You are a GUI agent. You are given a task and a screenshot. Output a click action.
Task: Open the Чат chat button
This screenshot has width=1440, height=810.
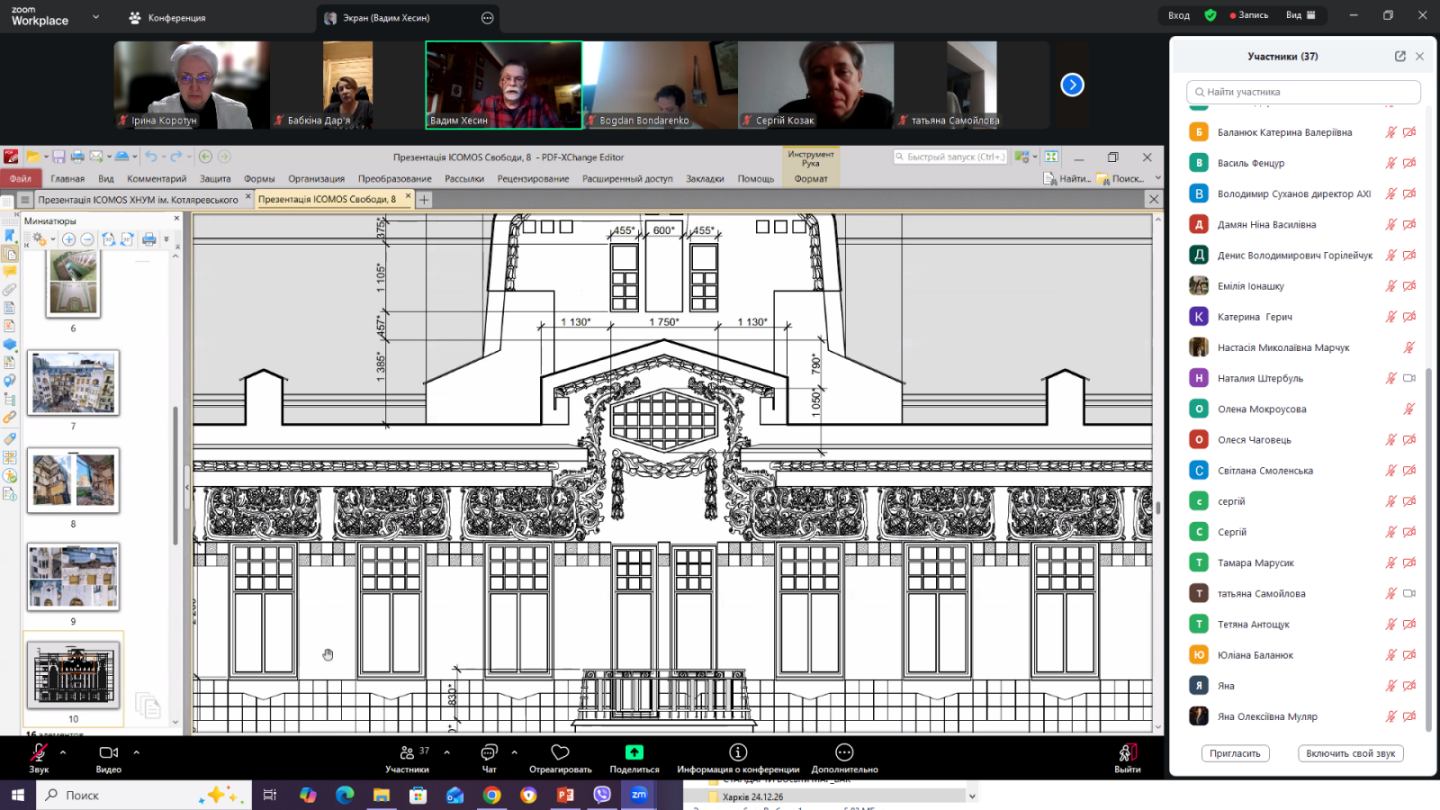pos(489,759)
